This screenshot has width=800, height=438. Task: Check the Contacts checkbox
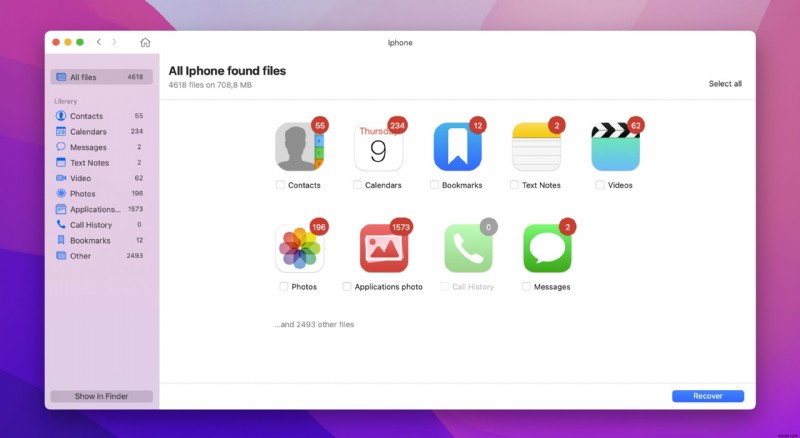(x=280, y=185)
